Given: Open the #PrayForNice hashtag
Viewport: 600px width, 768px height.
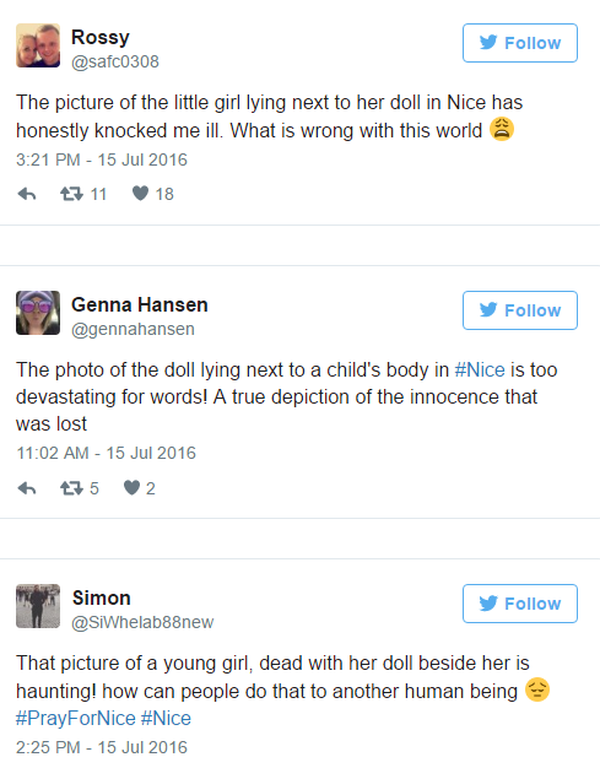Looking at the screenshot, I should 75,718.
